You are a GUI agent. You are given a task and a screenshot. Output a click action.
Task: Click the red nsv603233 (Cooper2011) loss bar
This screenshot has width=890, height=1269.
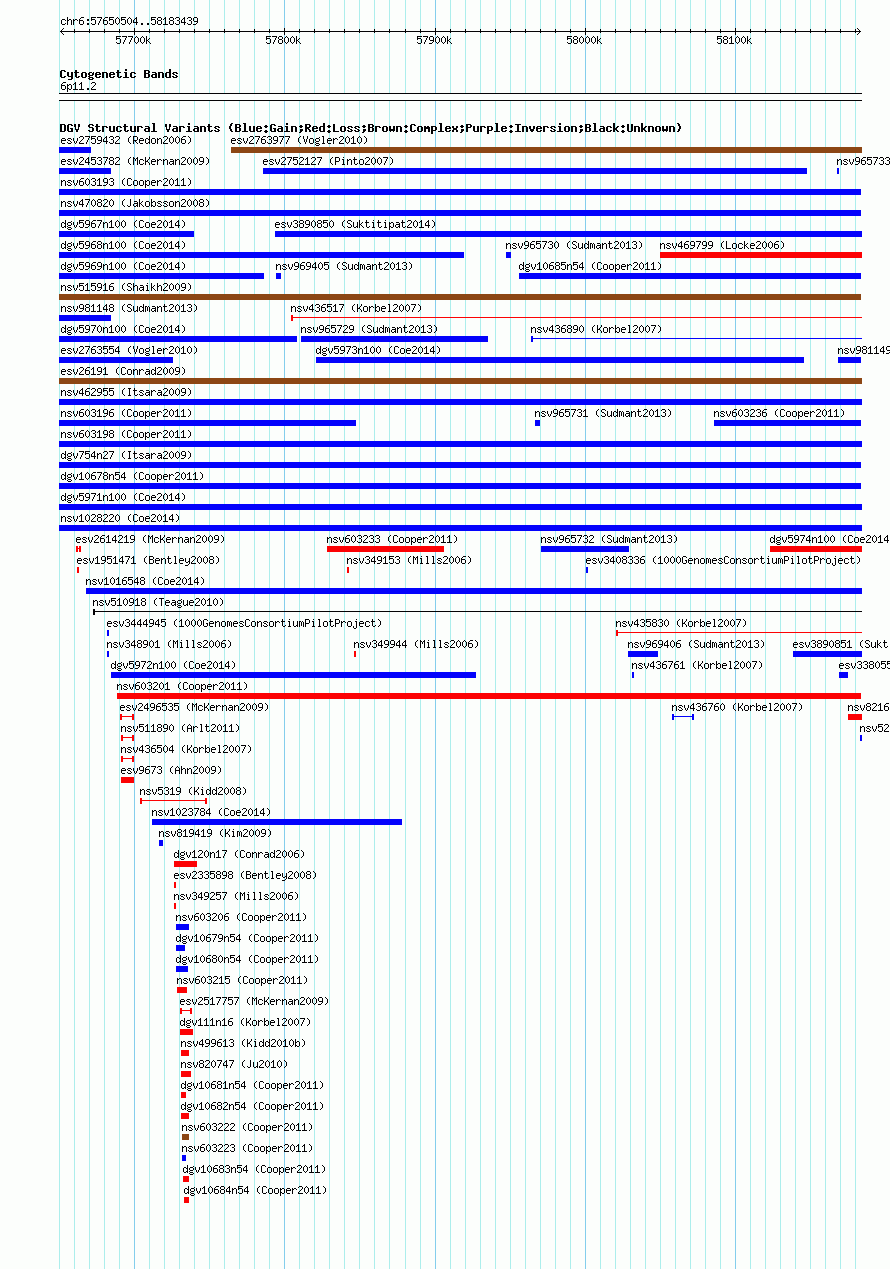coord(385,549)
